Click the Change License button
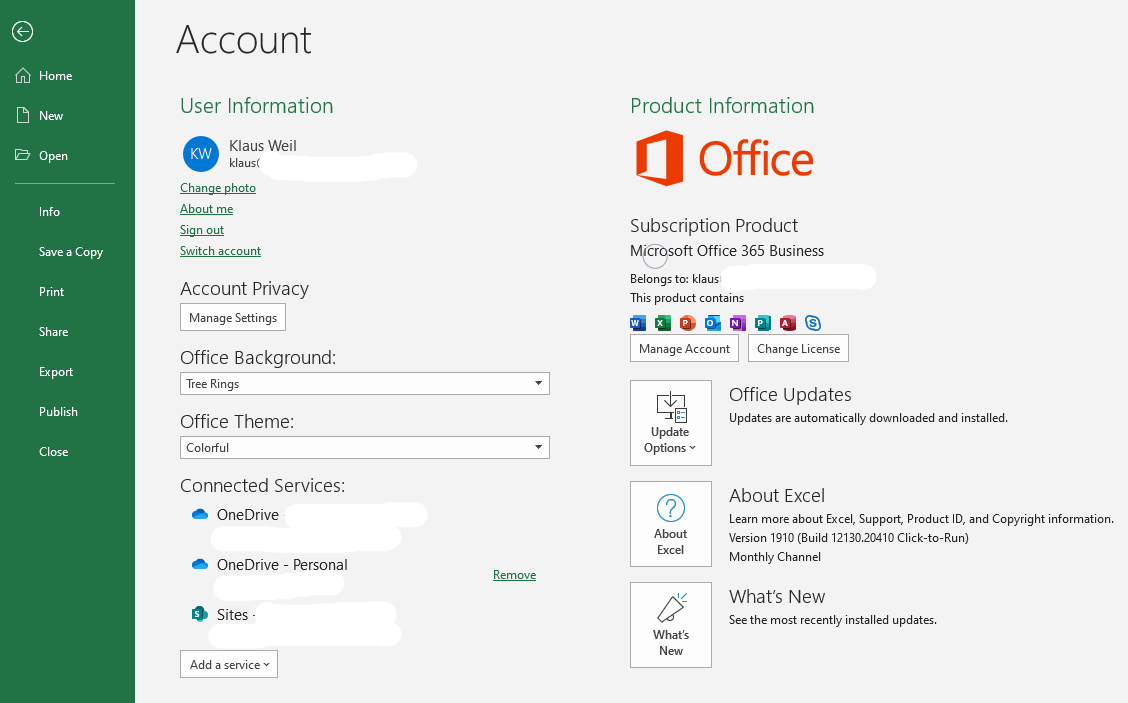 pyautogui.click(x=799, y=348)
